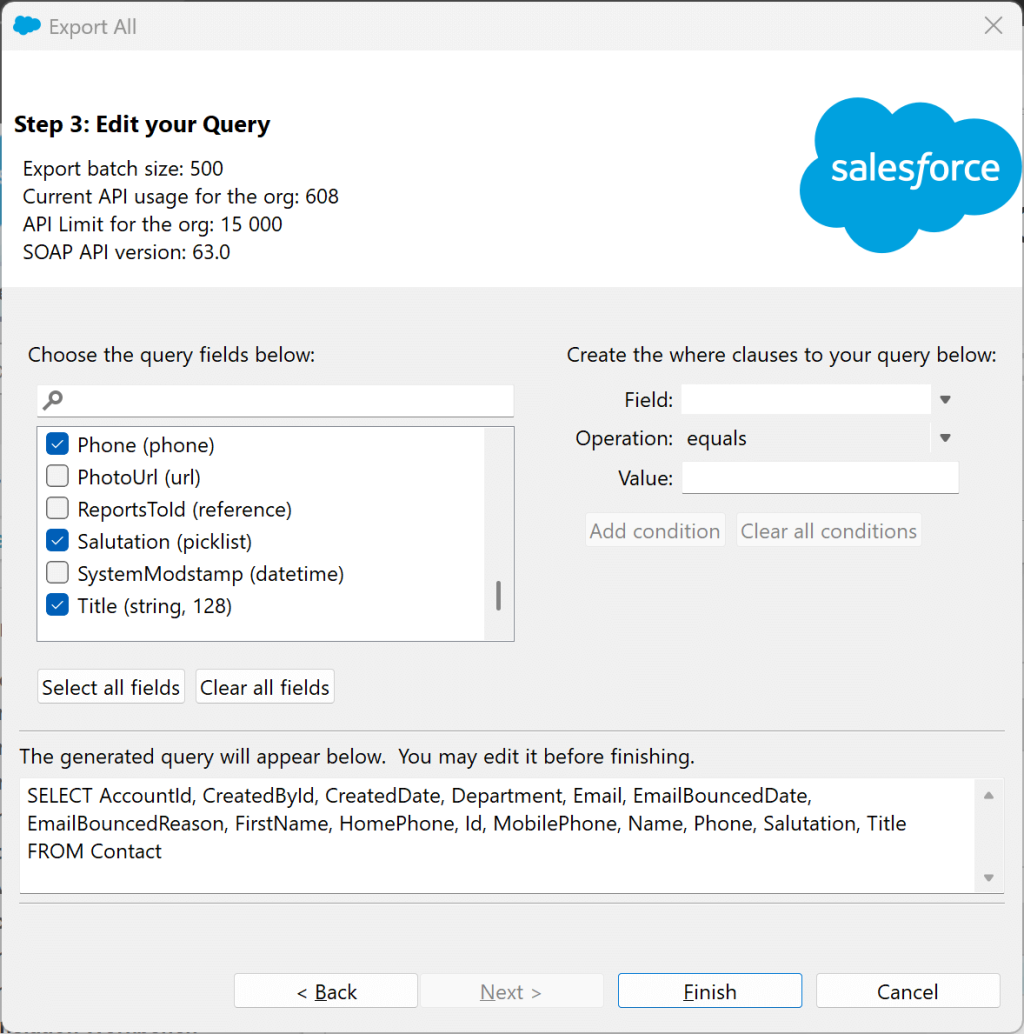1024x1034 pixels.
Task: Uncheck the Title (string, 128) field
Action: click(57, 605)
